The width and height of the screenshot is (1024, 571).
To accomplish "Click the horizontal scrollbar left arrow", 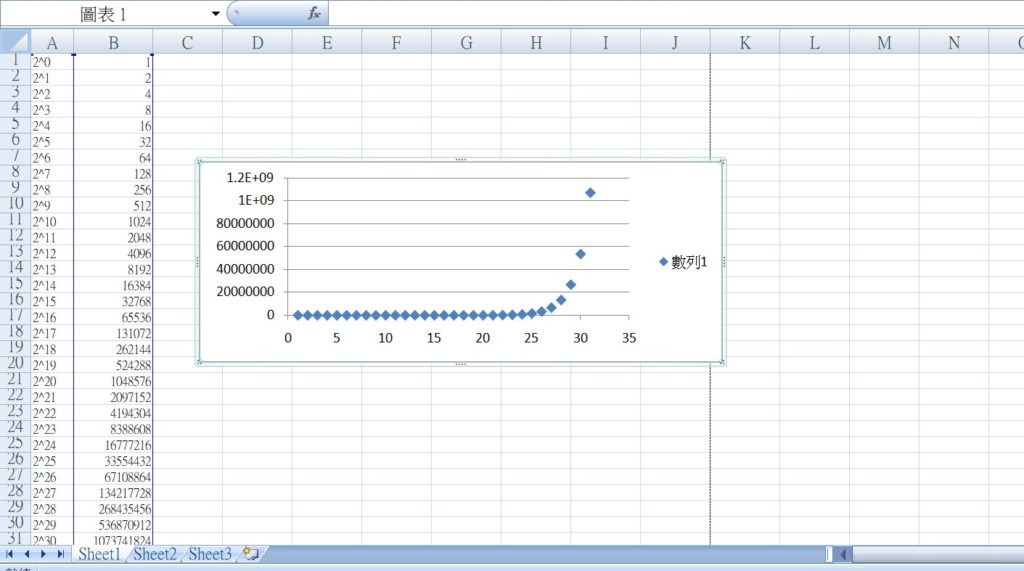I will [x=843, y=554].
